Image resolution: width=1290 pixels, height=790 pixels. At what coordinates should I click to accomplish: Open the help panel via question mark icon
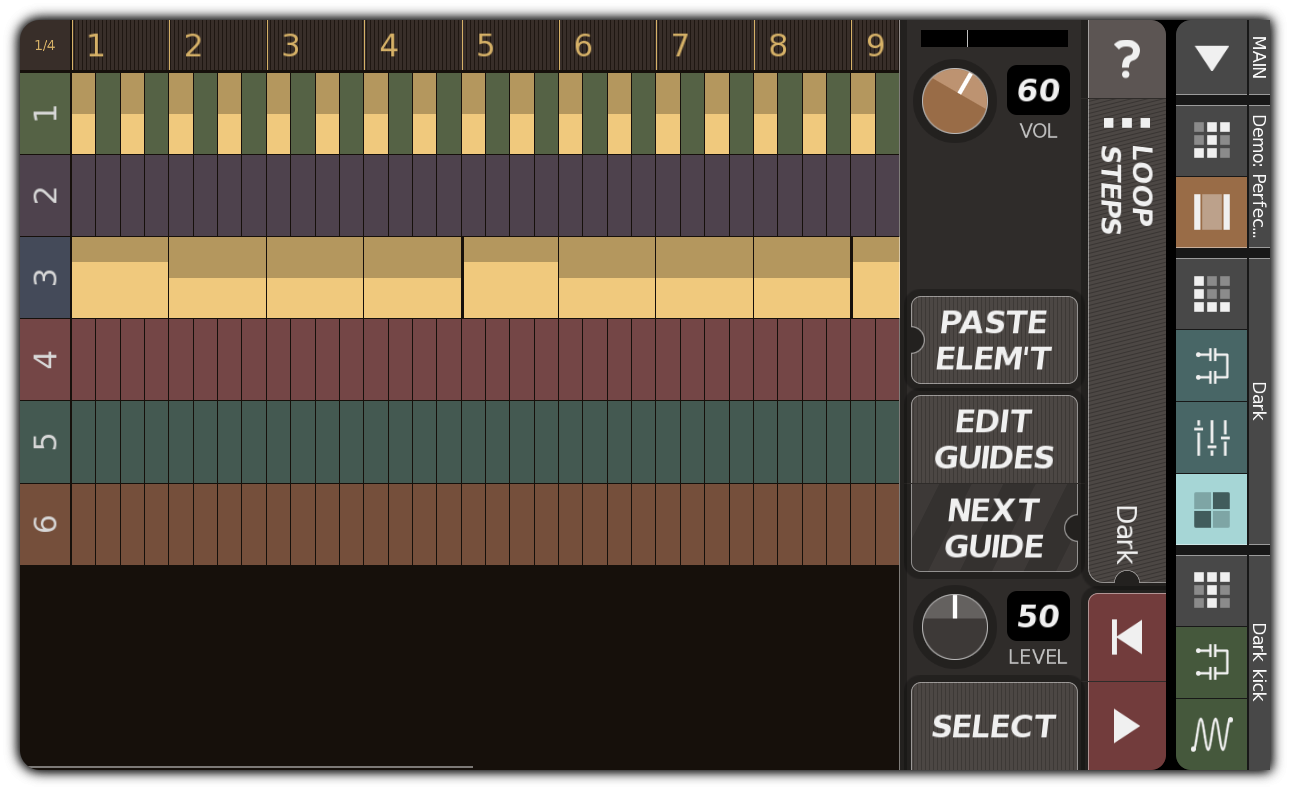1127,58
